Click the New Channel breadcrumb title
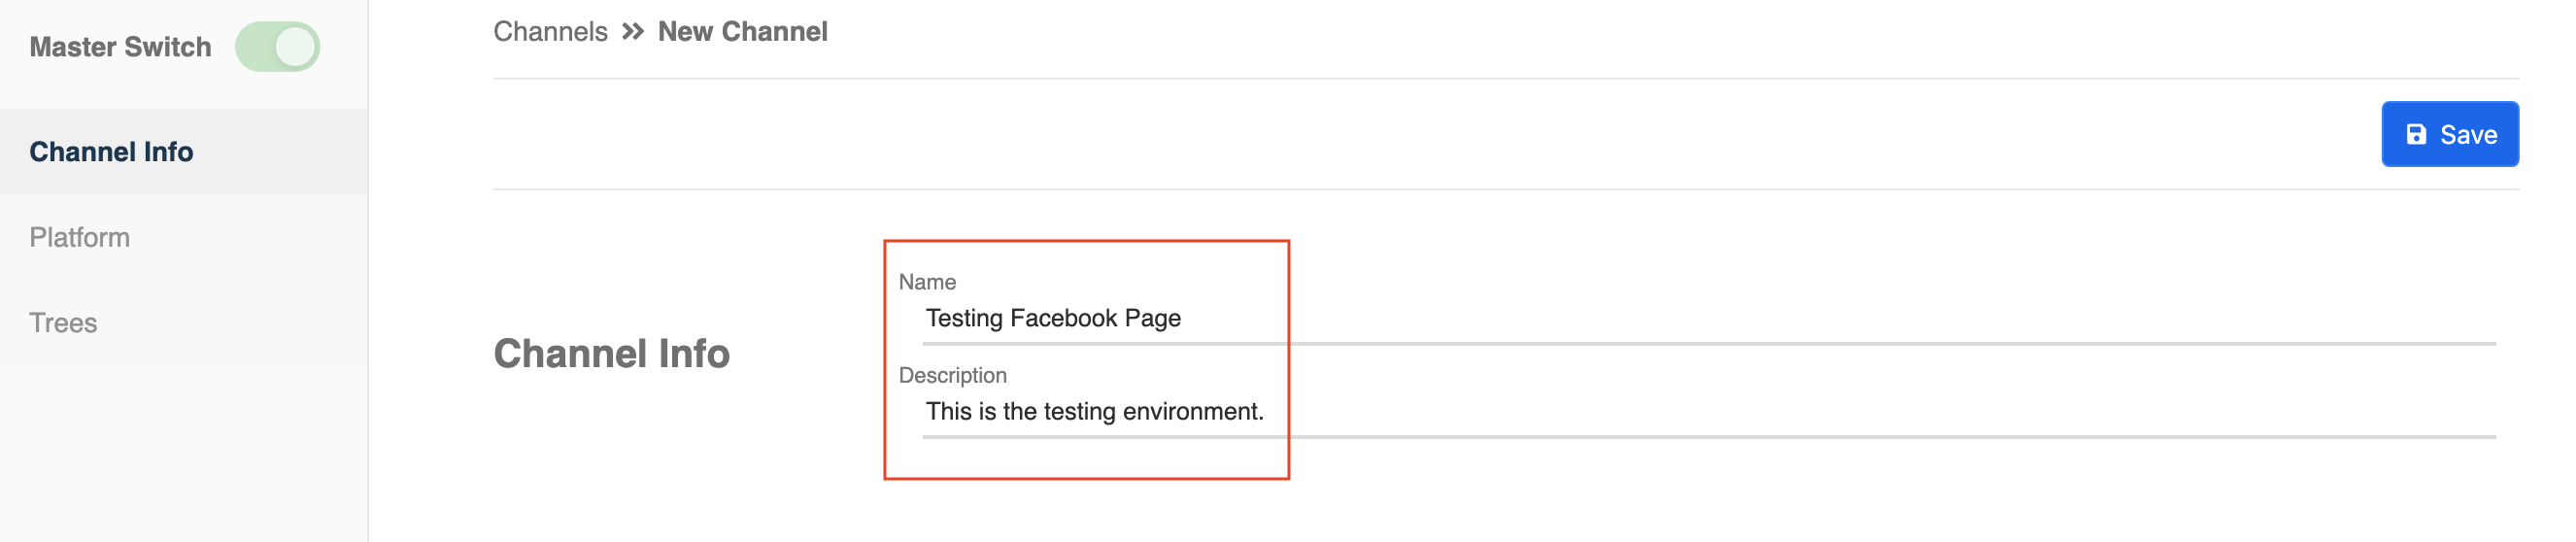Screen dimensions: 2576x542 tap(742, 32)
